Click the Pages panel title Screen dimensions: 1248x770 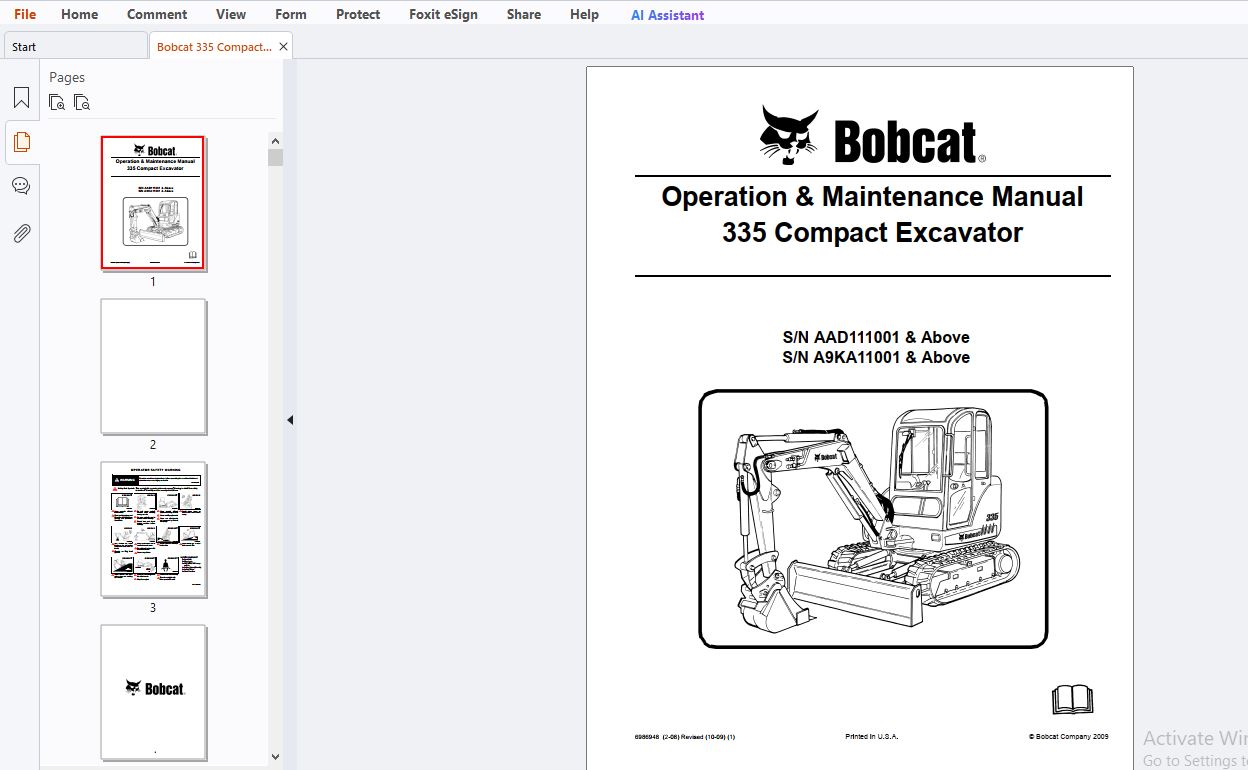click(67, 77)
